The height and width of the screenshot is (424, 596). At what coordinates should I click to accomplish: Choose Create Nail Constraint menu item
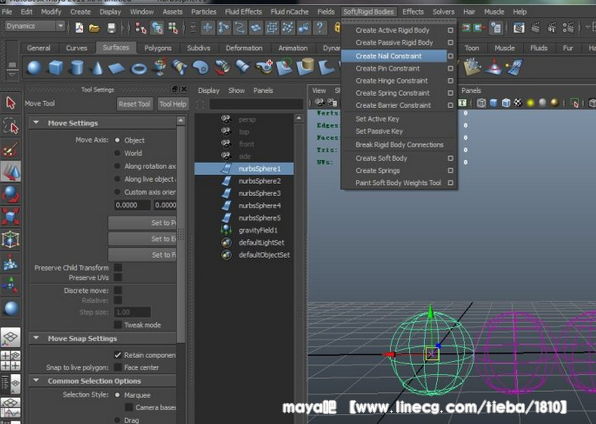(394, 56)
